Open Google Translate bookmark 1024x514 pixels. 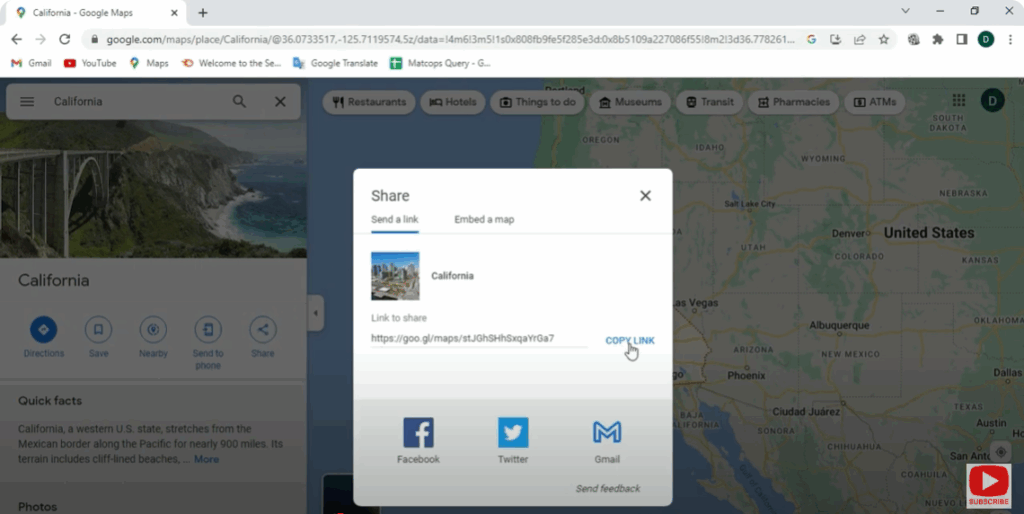click(x=336, y=63)
